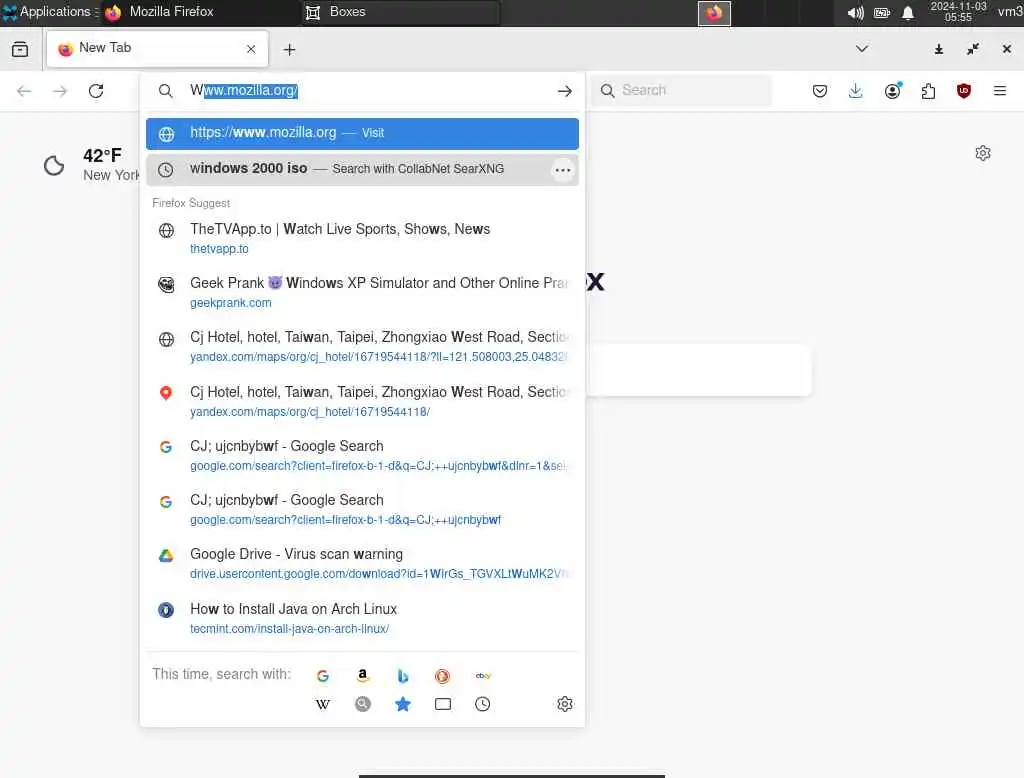Search open Tabs using the tab icon
Screen dimensions: 1024x778
click(x=443, y=704)
